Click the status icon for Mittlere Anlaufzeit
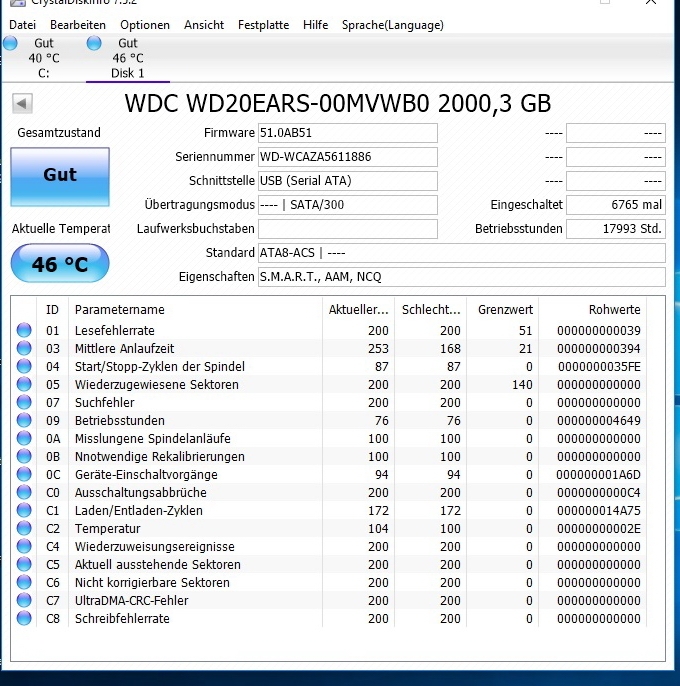The width and height of the screenshot is (680, 686). pyautogui.click(x=24, y=348)
